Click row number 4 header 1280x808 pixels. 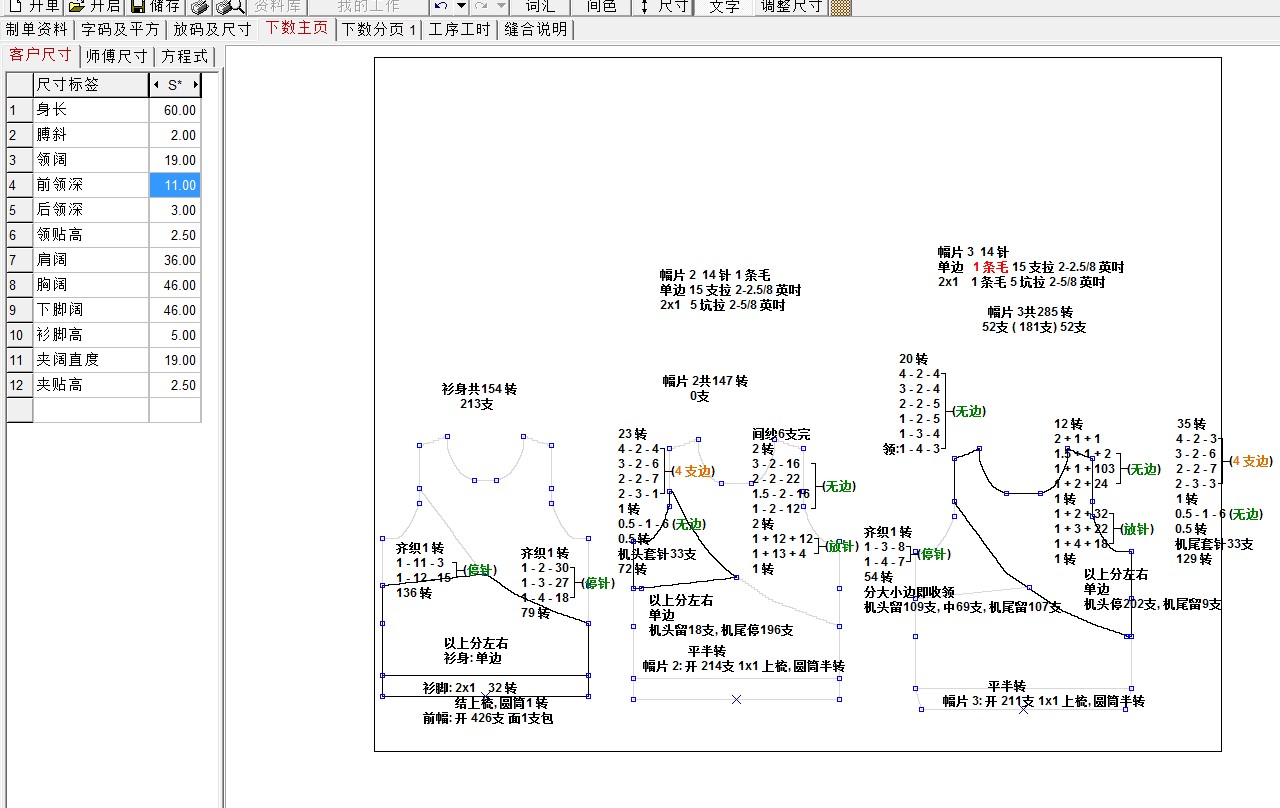19,185
